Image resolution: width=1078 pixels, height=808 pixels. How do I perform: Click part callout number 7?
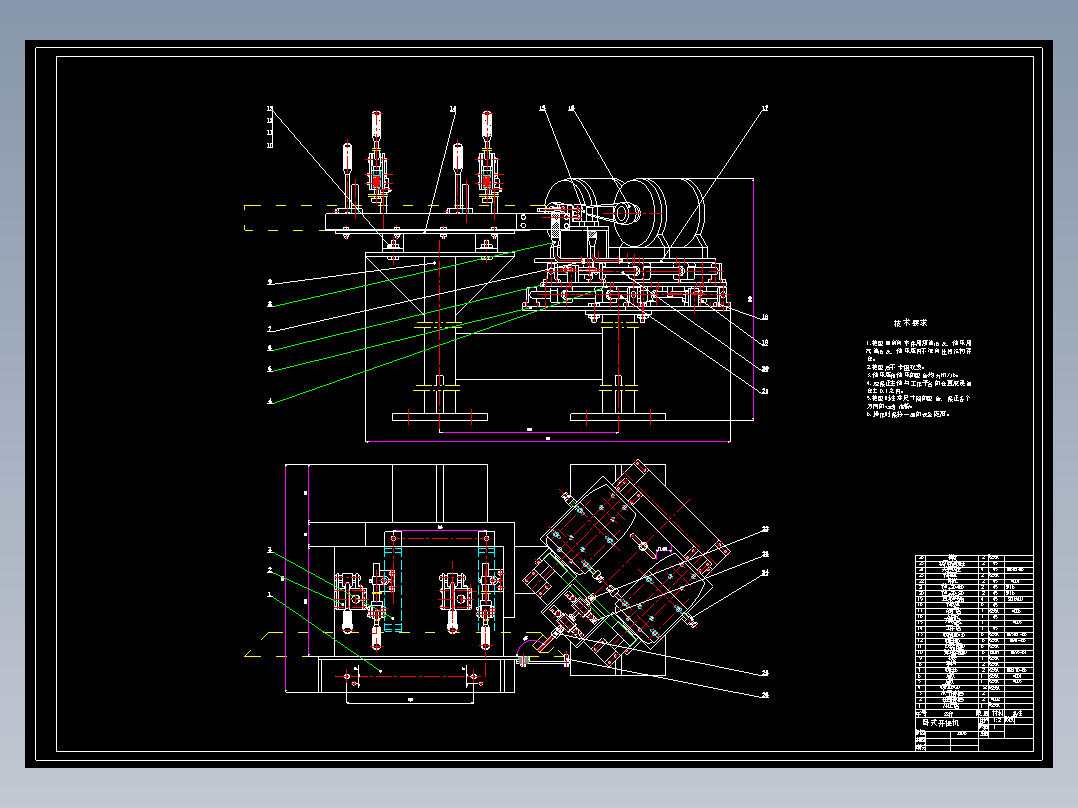click(270, 329)
